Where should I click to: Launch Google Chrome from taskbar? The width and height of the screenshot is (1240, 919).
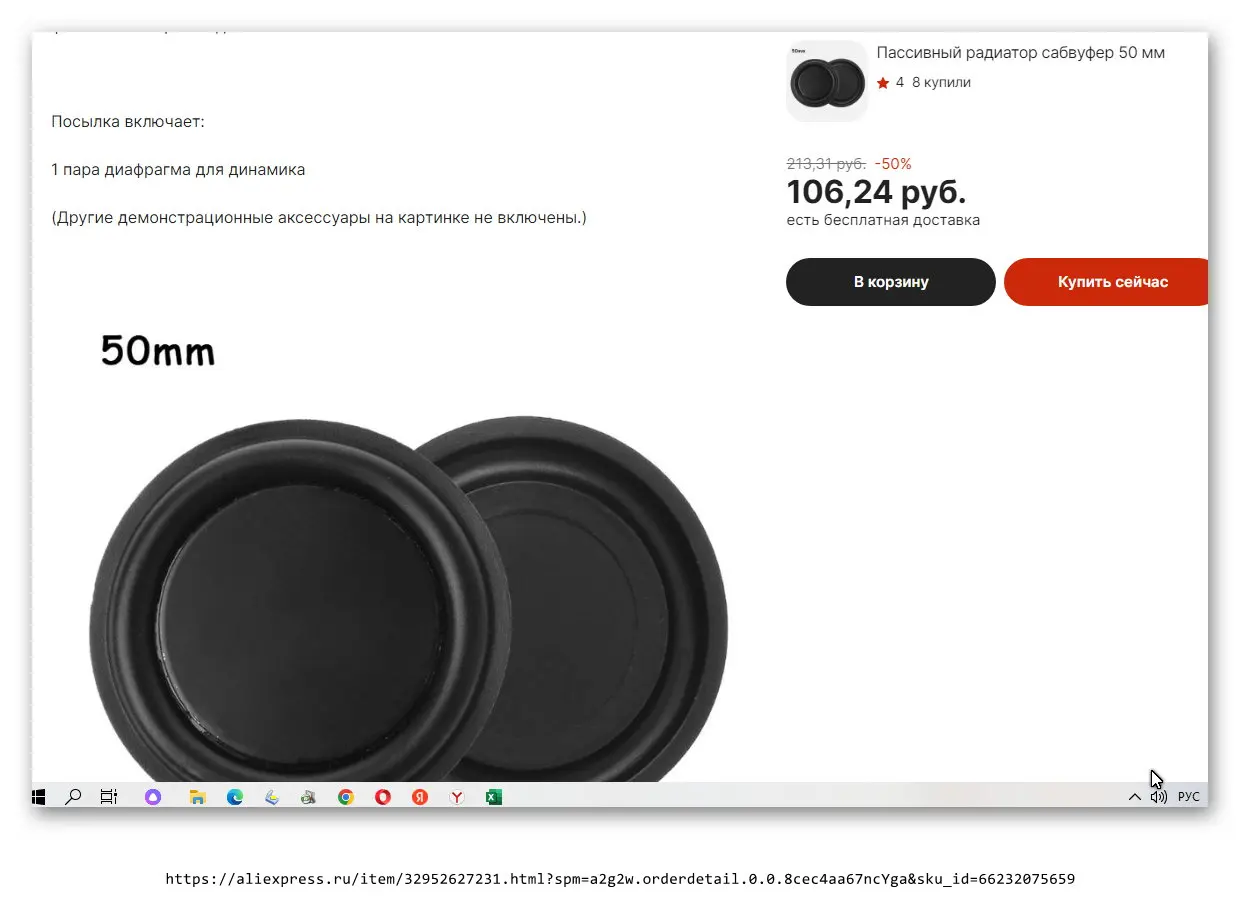click(x=346, y=797)
